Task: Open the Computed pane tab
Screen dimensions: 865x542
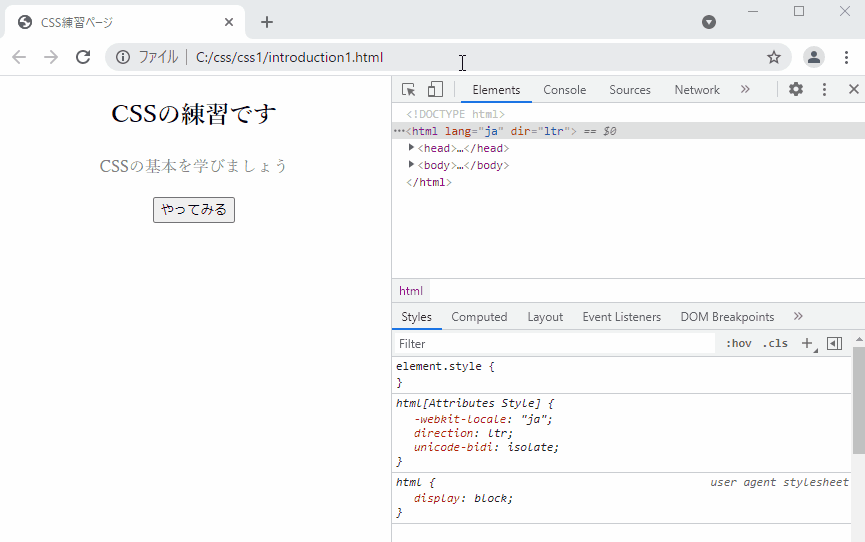Action: [479, 317]
